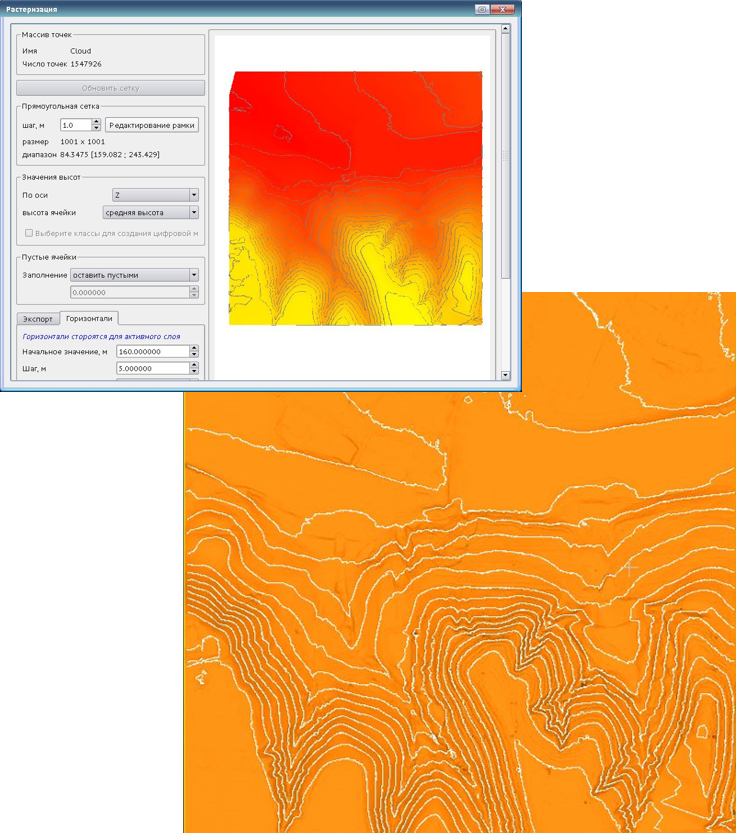
Task: Click the 'Редактирование рамки' button
Action: (152, 125)
